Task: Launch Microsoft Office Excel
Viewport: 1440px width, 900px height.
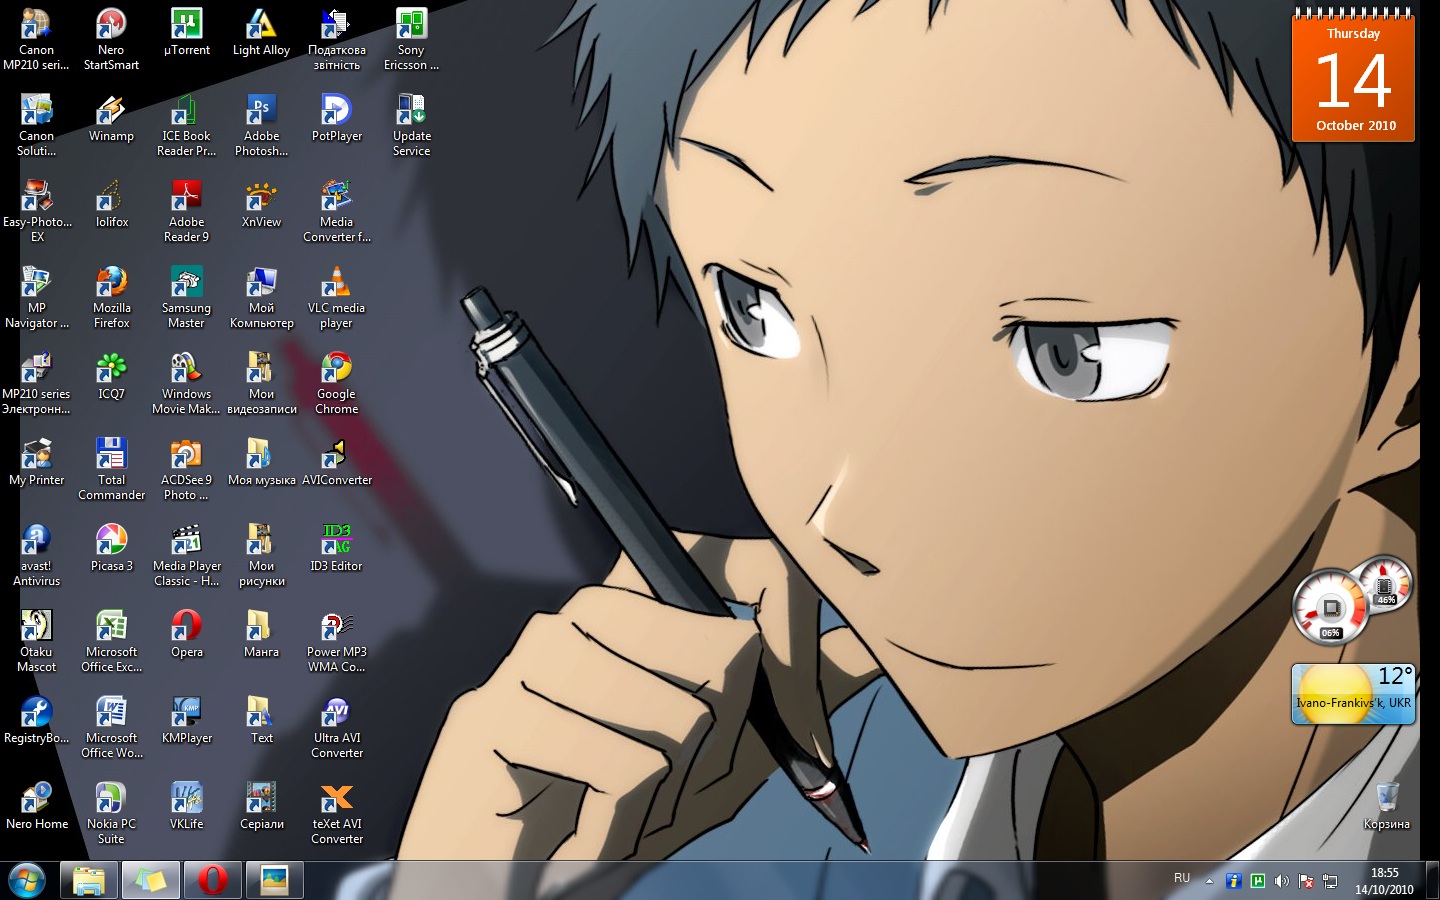Action: [111, 642]
